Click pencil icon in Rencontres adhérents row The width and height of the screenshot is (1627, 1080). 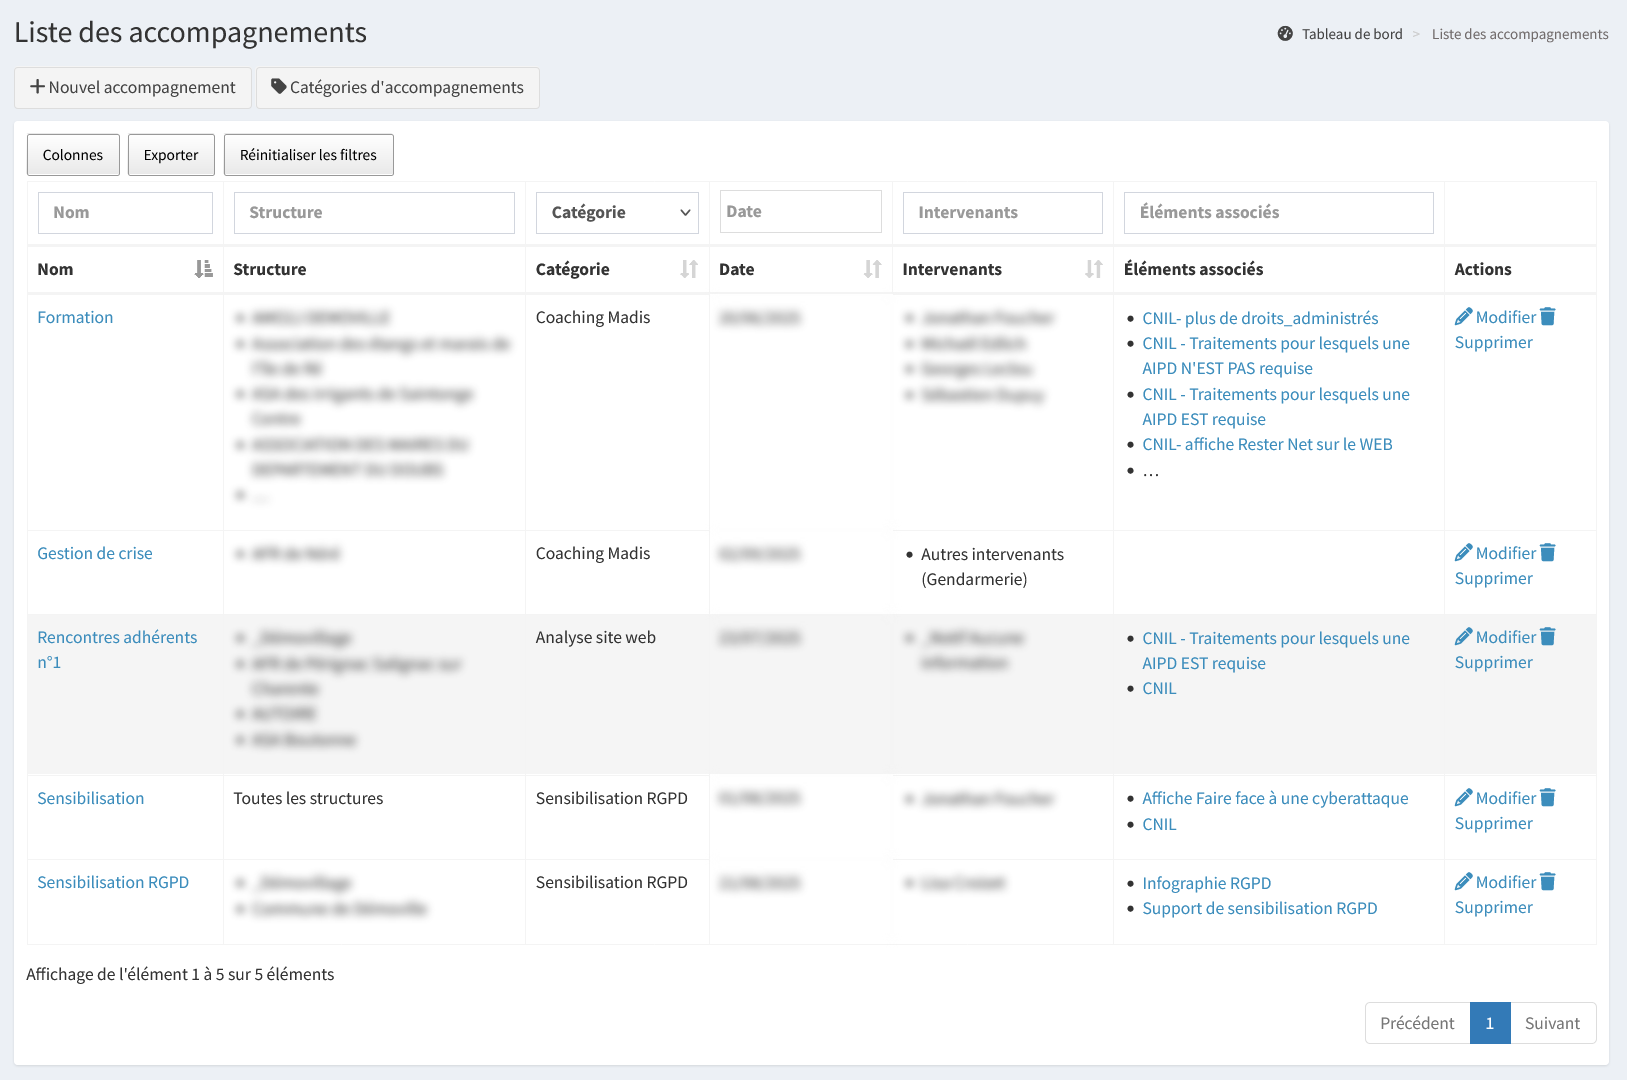click(1463, 637)
